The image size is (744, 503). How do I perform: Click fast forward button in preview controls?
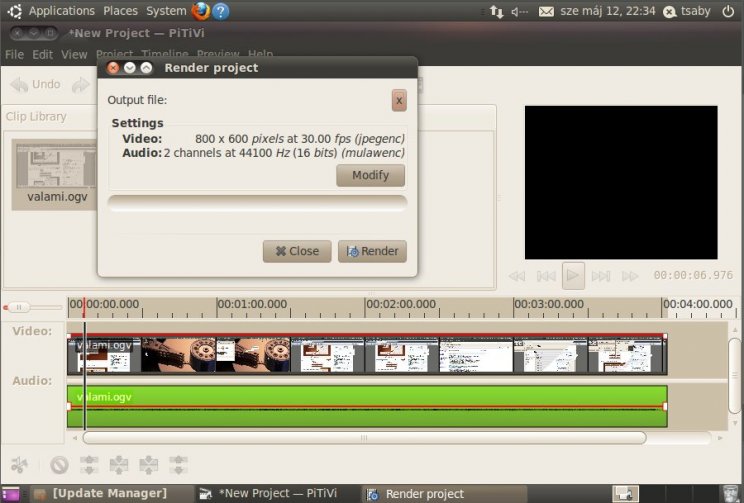pyautogui.click(x=630, y=276)
